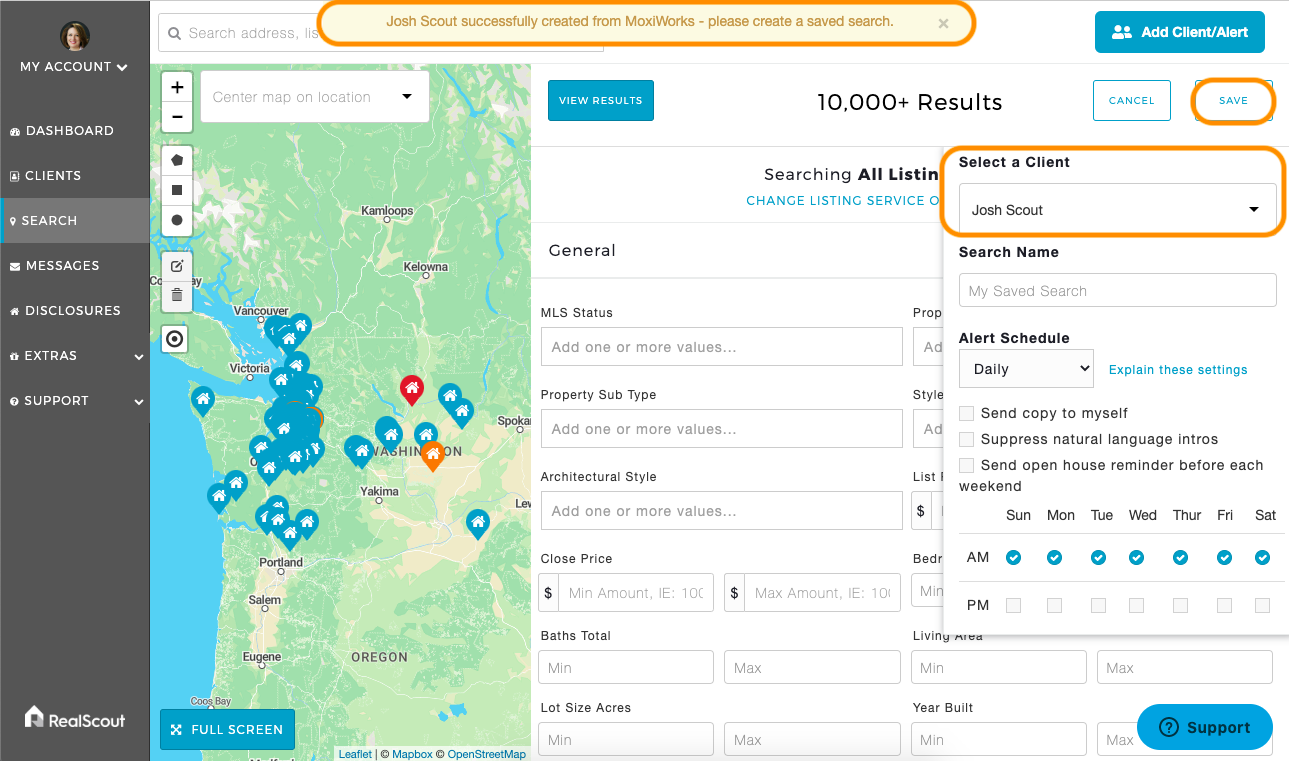Image resolution: width=1289 pixels, height=761 pixels.
Task: Click the Baths Total Max field
Action: (x=812, y=667)
